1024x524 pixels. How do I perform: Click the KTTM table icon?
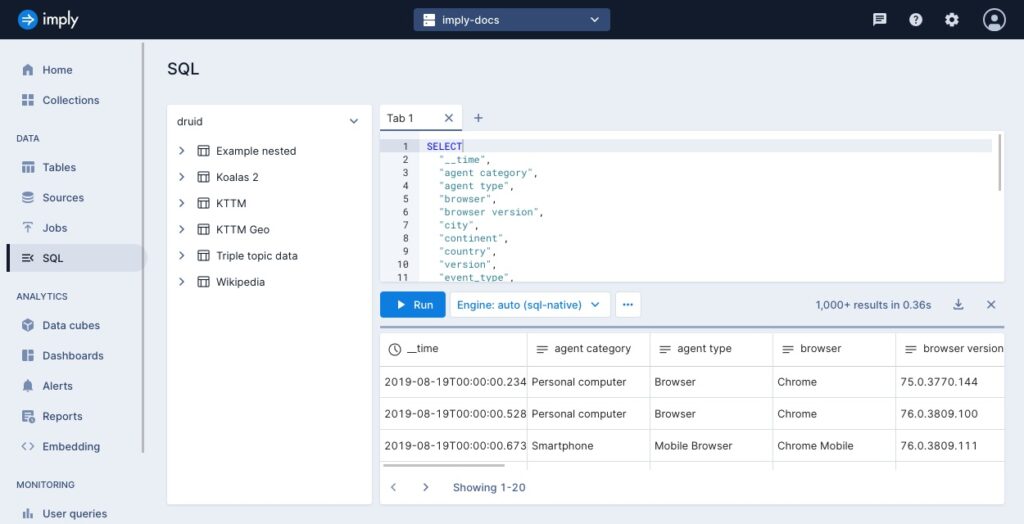pos(203,203)
